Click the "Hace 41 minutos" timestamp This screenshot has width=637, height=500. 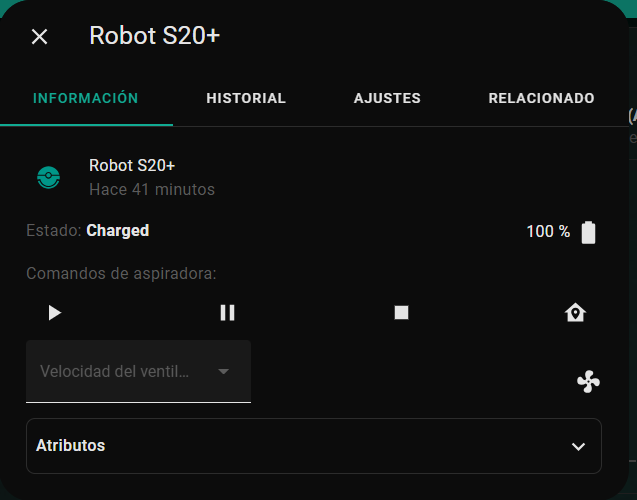pos(152,189)
